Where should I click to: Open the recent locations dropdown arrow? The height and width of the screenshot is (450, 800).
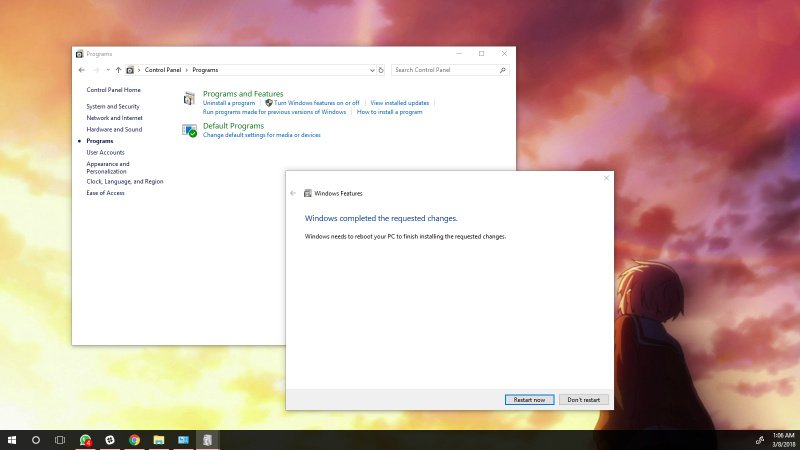coord(107,70)
